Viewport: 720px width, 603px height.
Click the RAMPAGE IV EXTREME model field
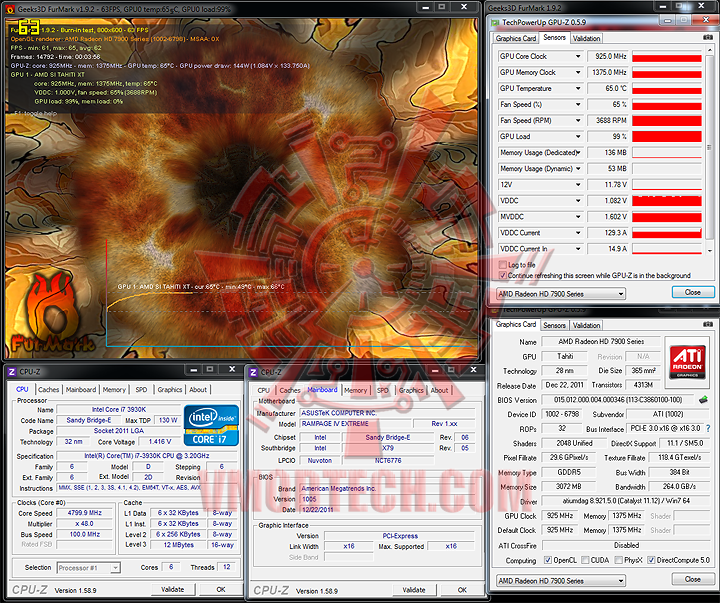[x=354, y=423]
